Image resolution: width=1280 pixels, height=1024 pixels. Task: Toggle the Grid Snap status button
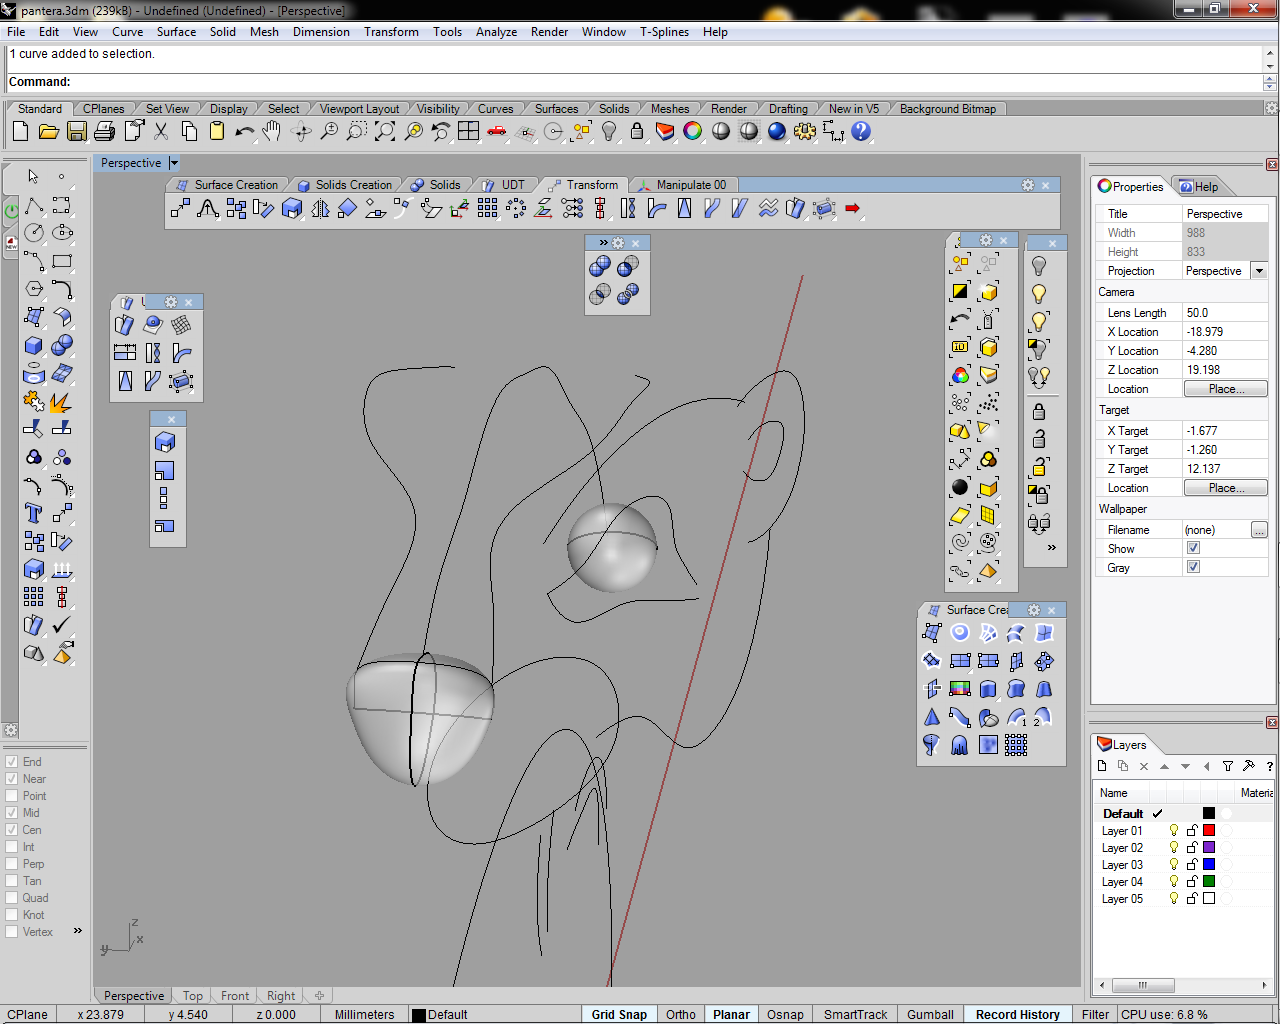coord(618,1014)
